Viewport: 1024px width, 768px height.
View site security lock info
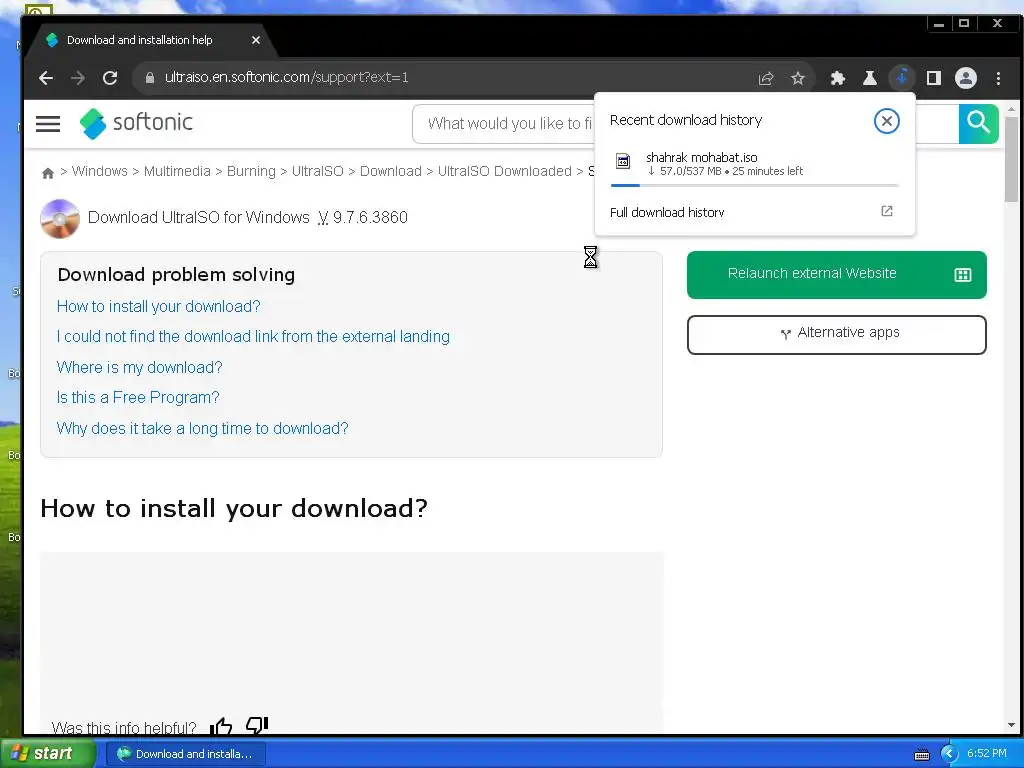(x=150, y=78)
